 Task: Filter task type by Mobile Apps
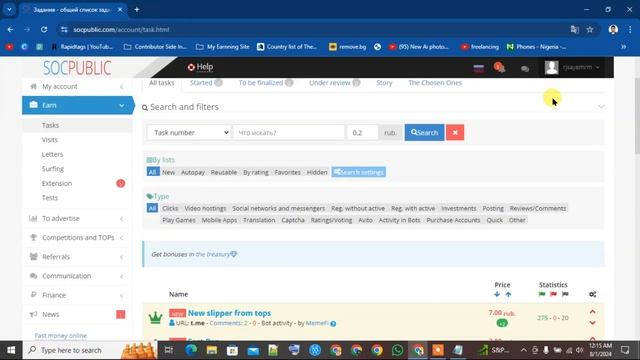tap(219, 220)
